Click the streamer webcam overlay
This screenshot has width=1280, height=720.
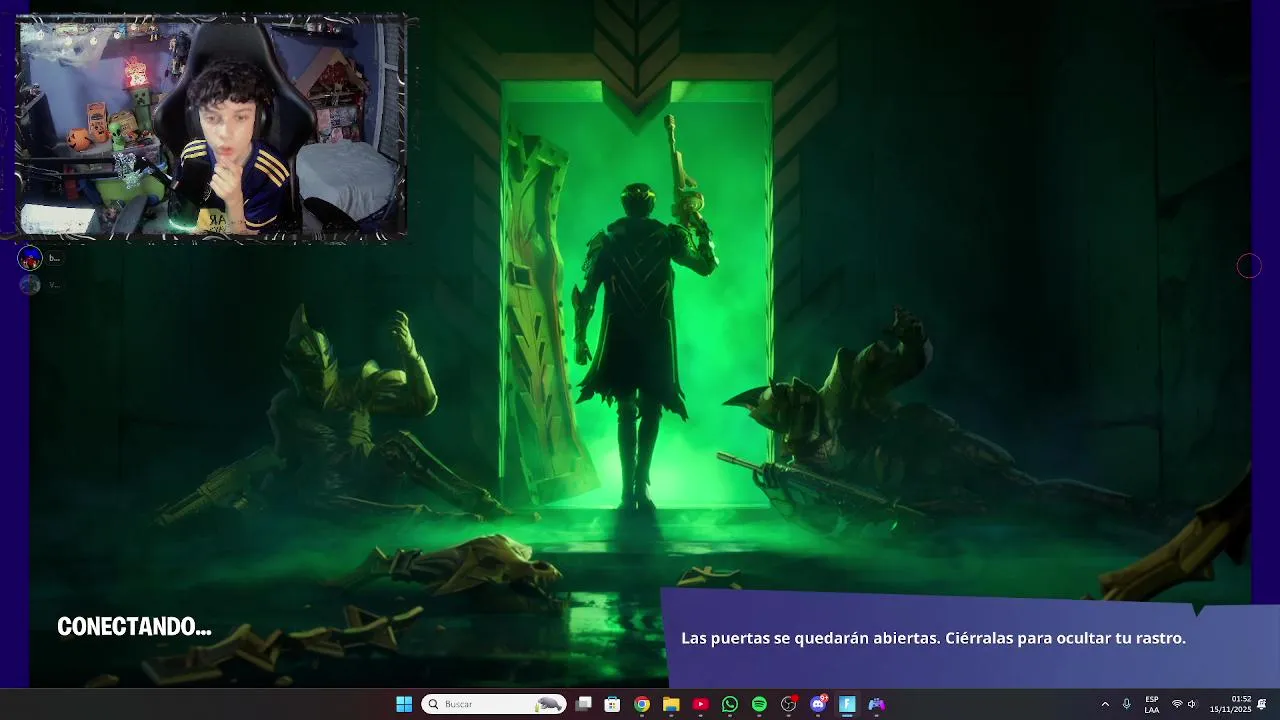[x=211, y=126]
